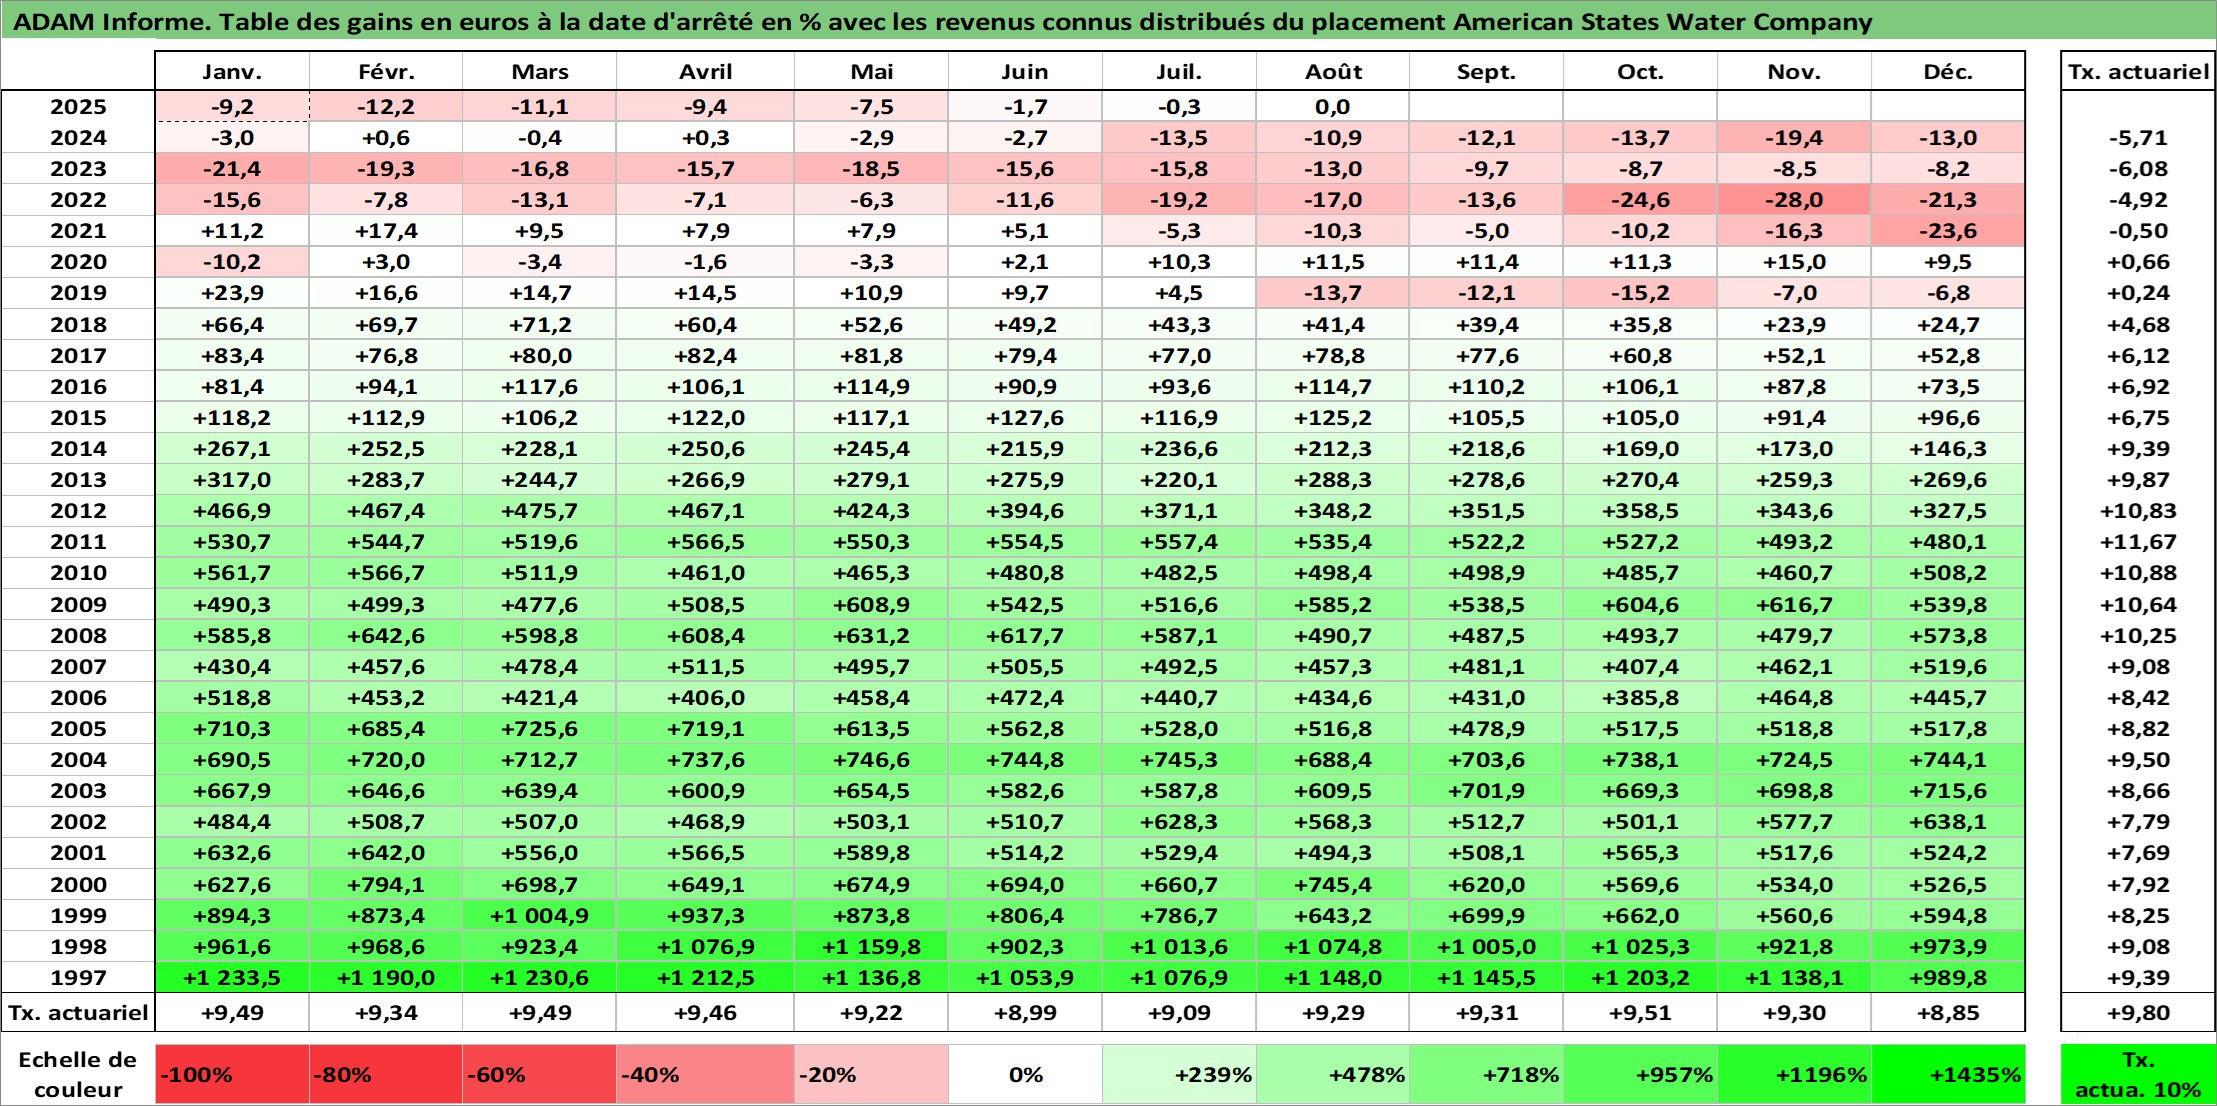Click the ADAM Informe table title
Viewport: 2217px width, 1106px height.
(x=942, y=21)
